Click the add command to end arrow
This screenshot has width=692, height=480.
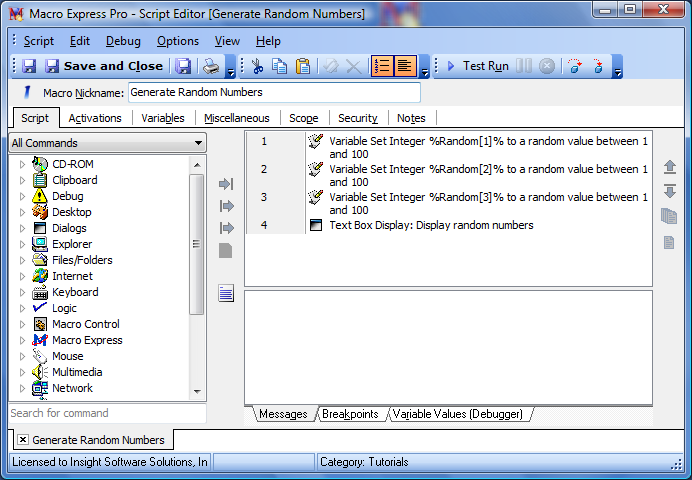pos(226,184)
